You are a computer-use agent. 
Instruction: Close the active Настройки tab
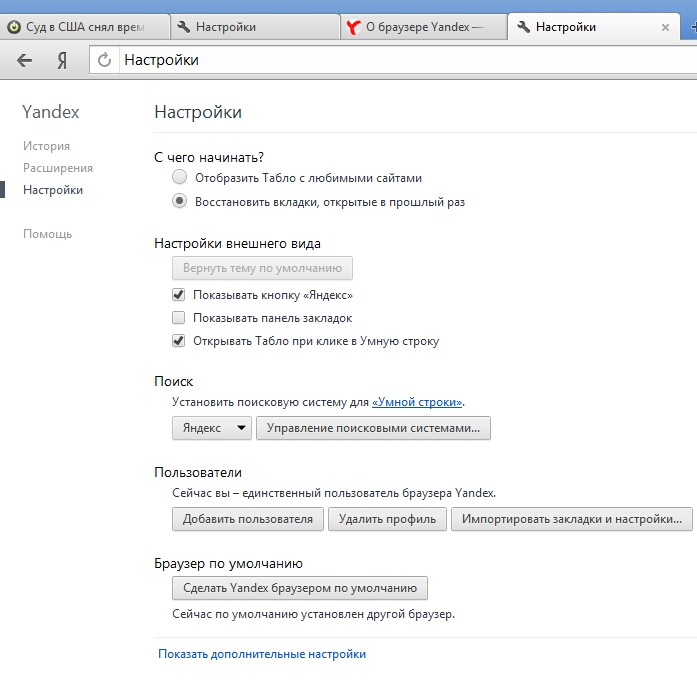(x=665, y=28)
